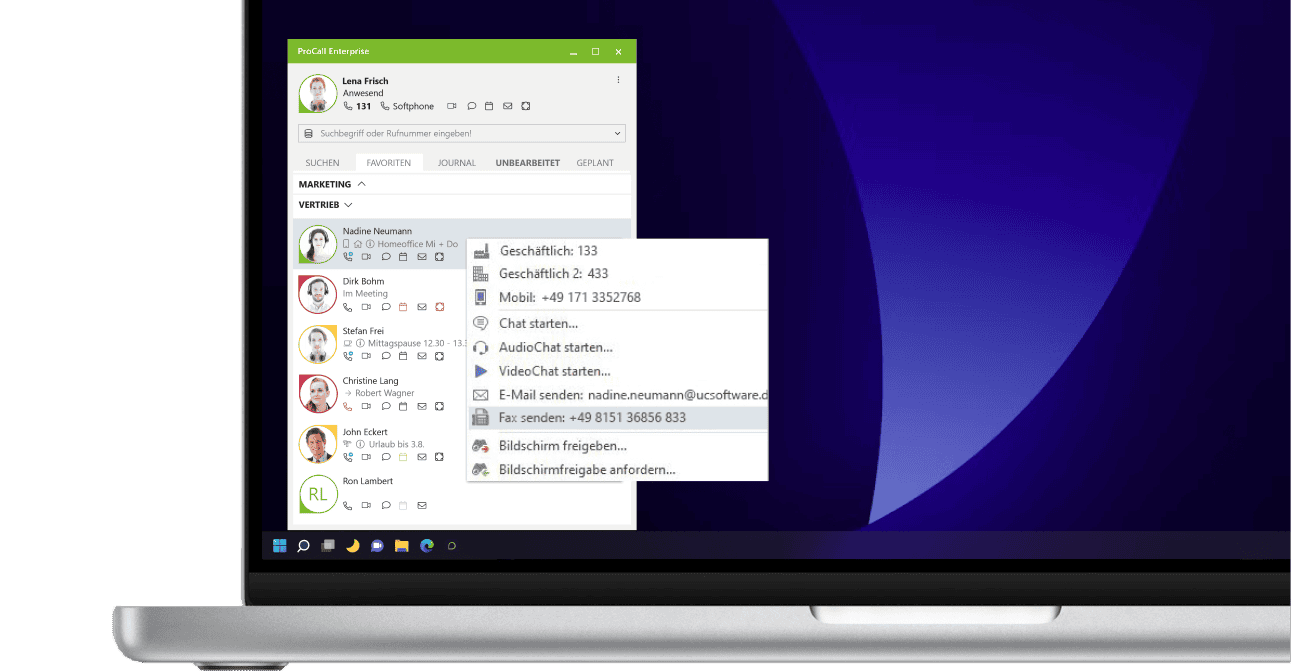
Task: Call the "Mobil: +49 171 3352768" number
Action: coord(569,297)
